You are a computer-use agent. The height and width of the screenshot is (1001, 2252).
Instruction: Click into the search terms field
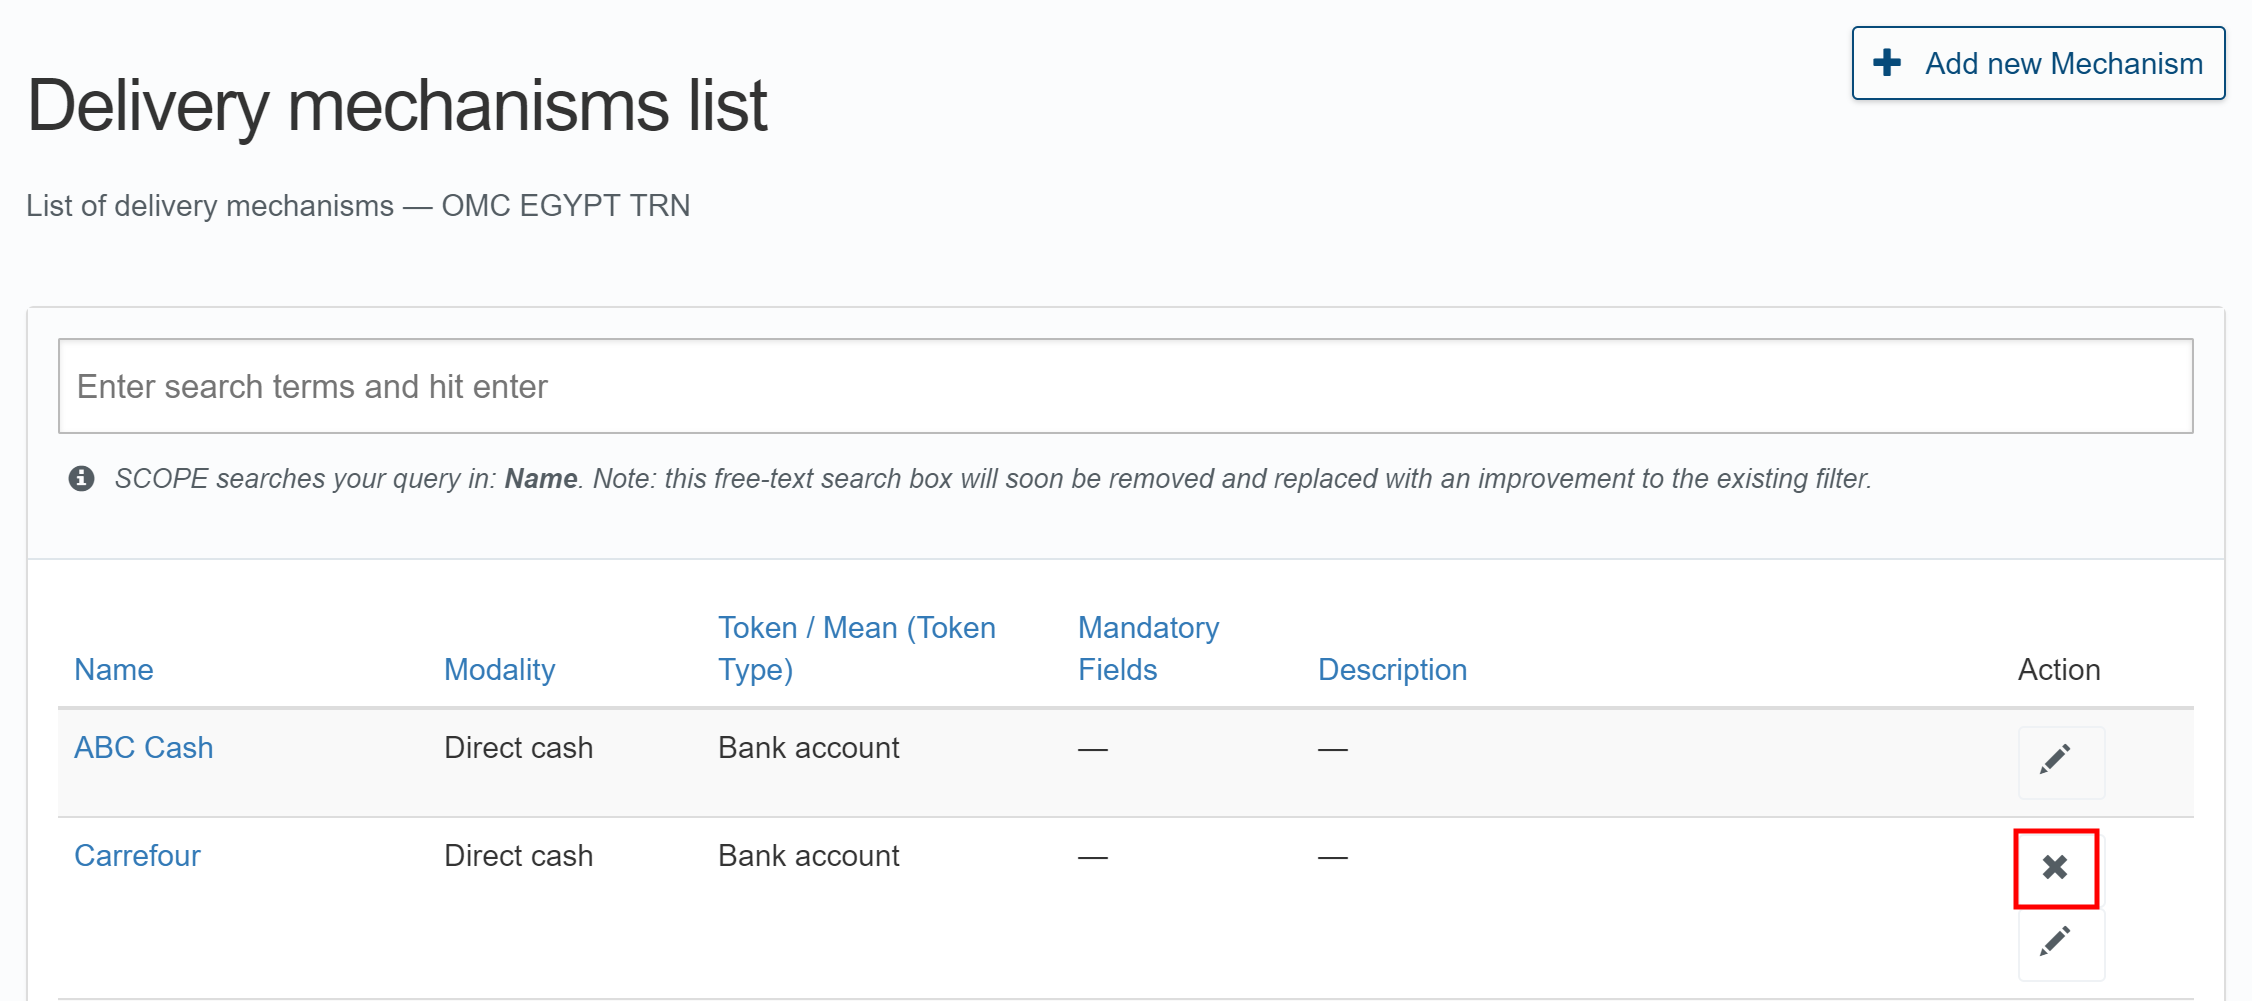click(1125, 386)
